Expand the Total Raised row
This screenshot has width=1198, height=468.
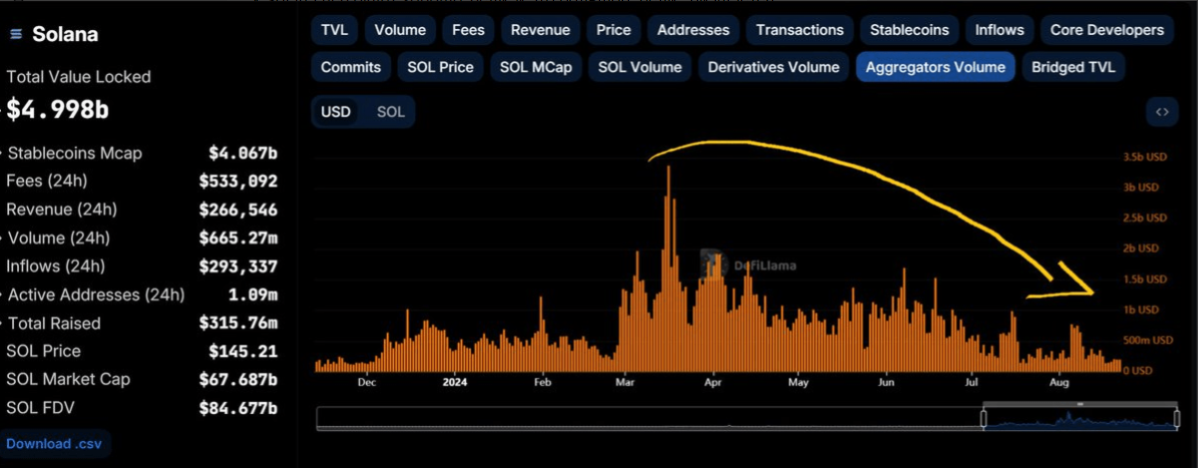(x=141, y=323)
